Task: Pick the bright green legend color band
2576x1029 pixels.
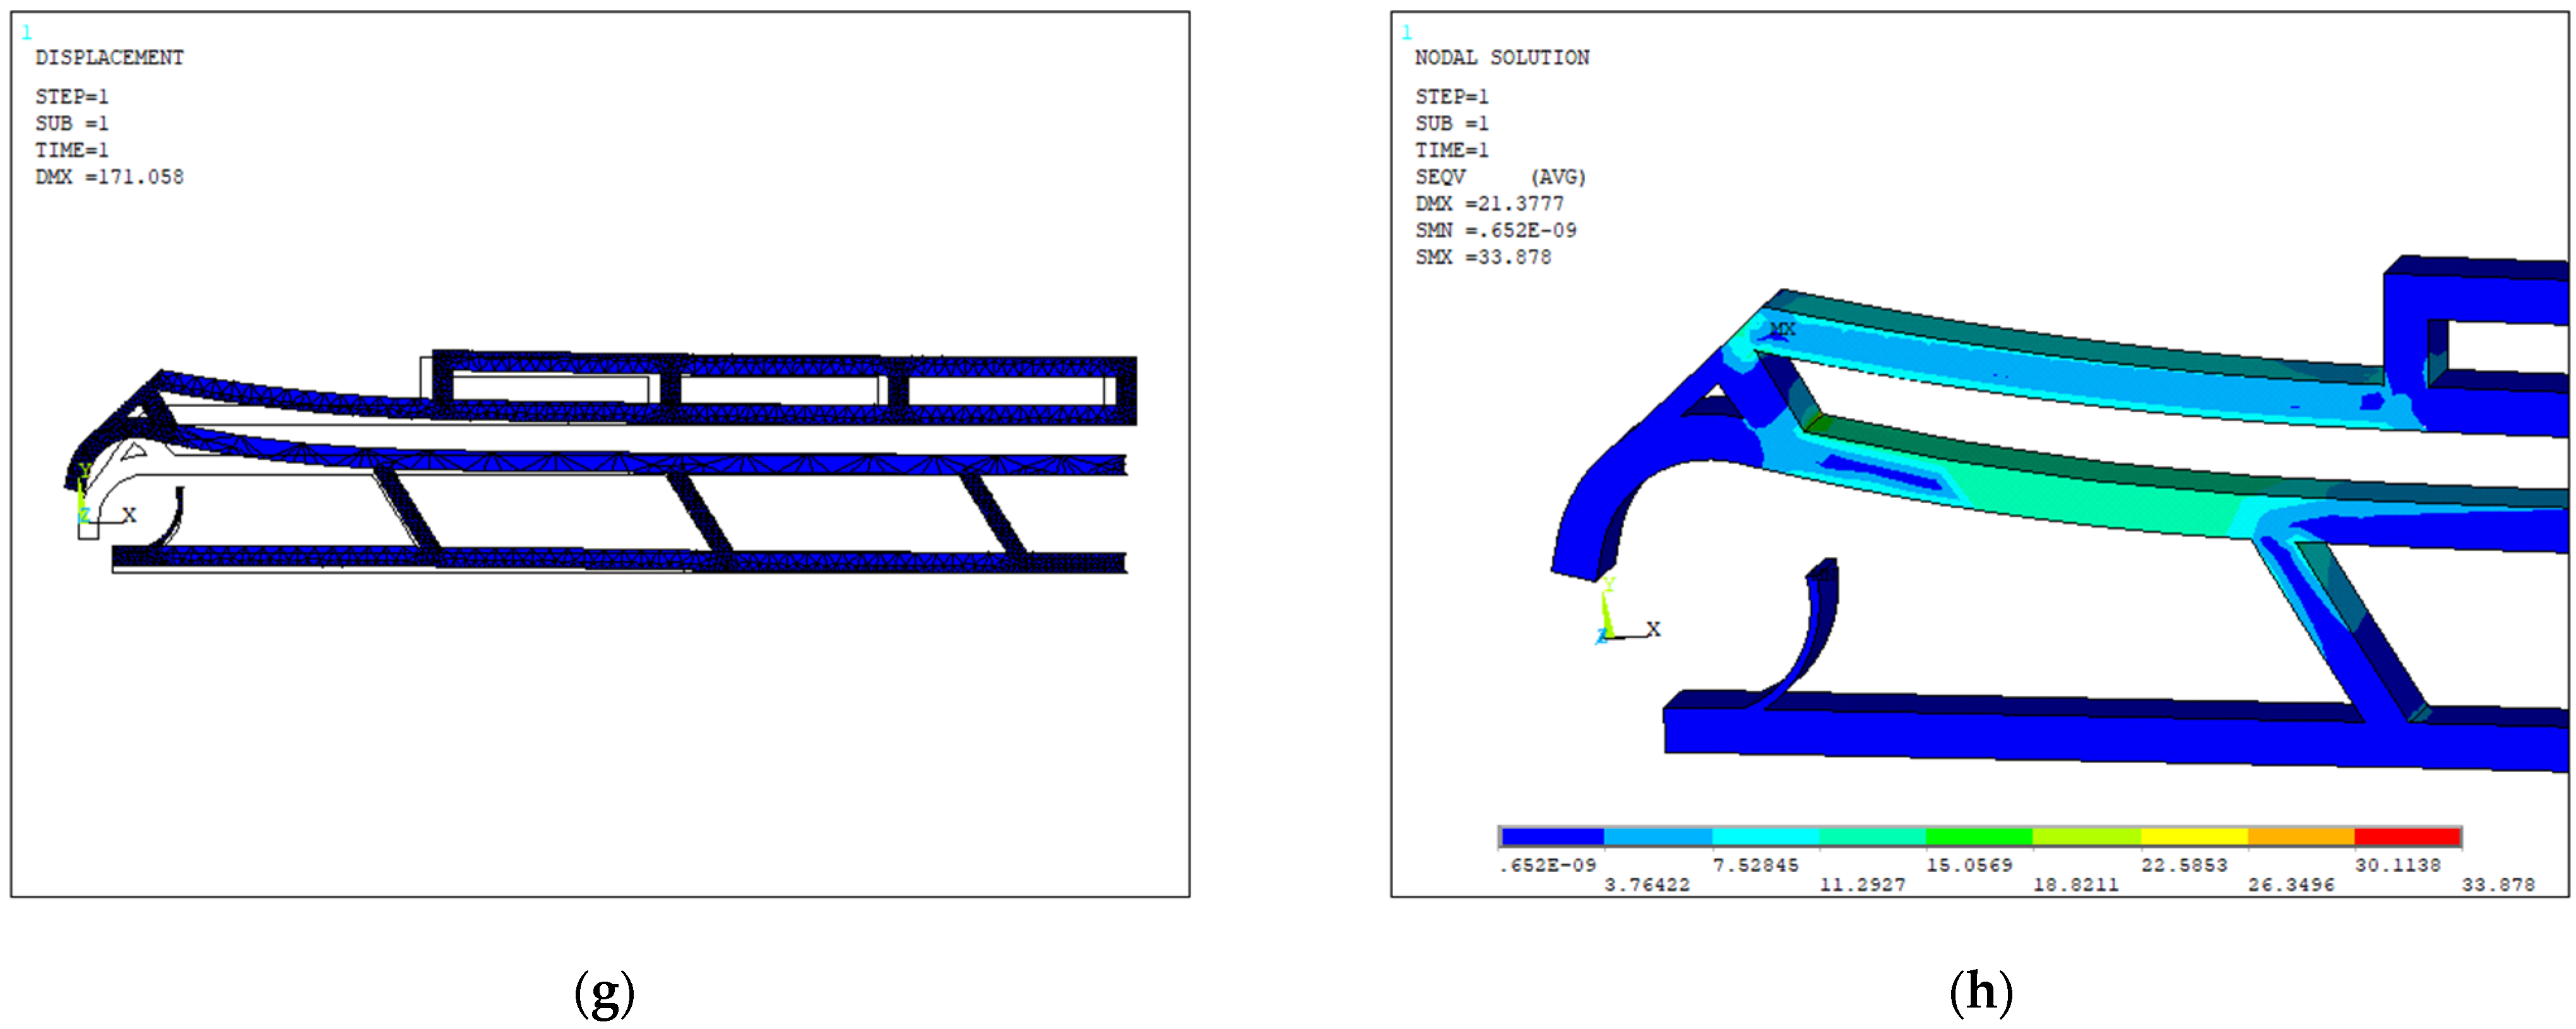Action: (x=1979, y=837)
